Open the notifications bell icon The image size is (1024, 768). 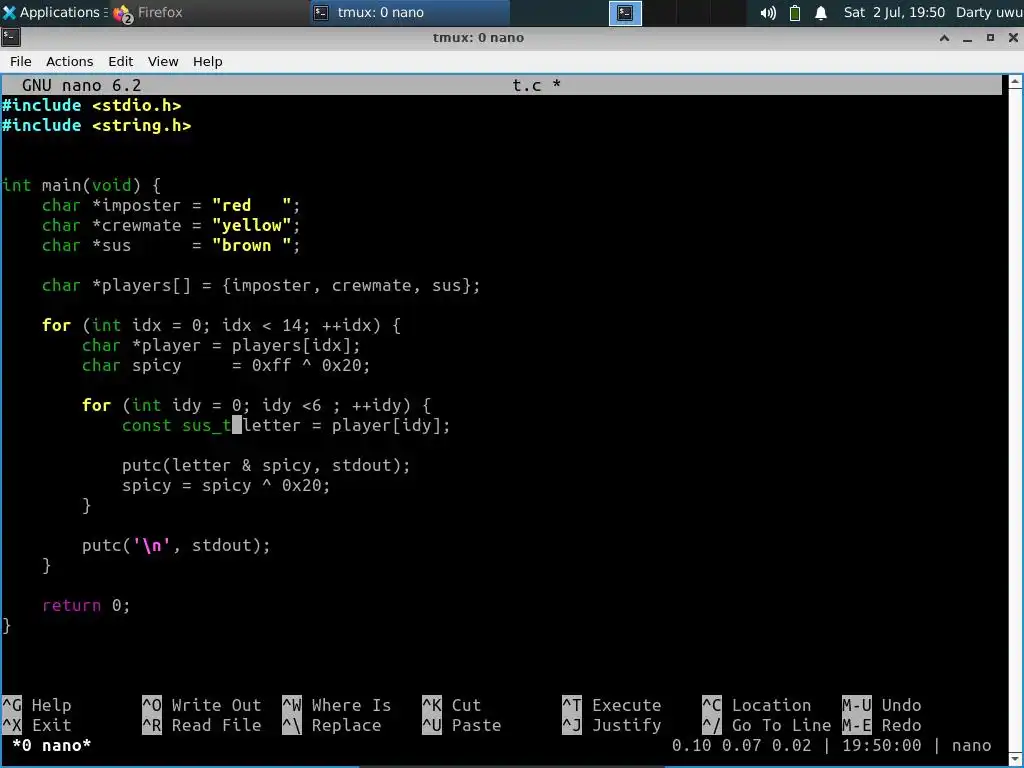821,13
